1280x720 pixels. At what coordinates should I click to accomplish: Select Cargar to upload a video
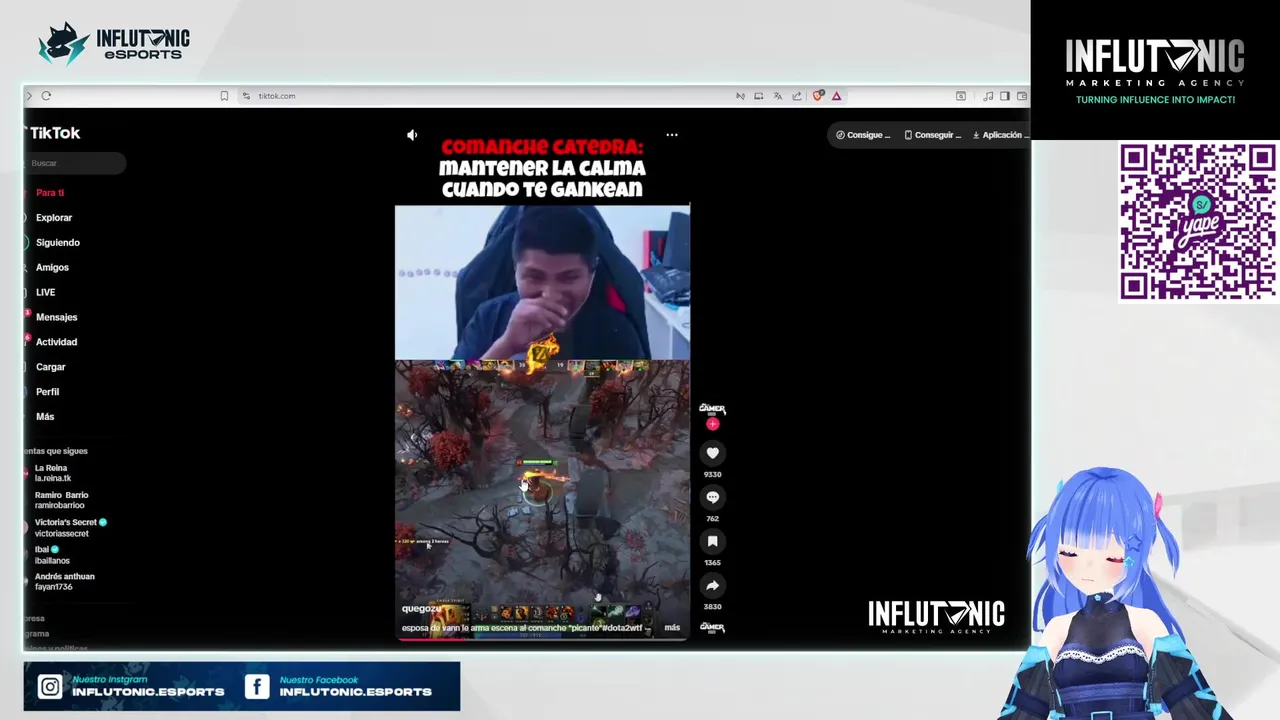[x=50, y=367]
